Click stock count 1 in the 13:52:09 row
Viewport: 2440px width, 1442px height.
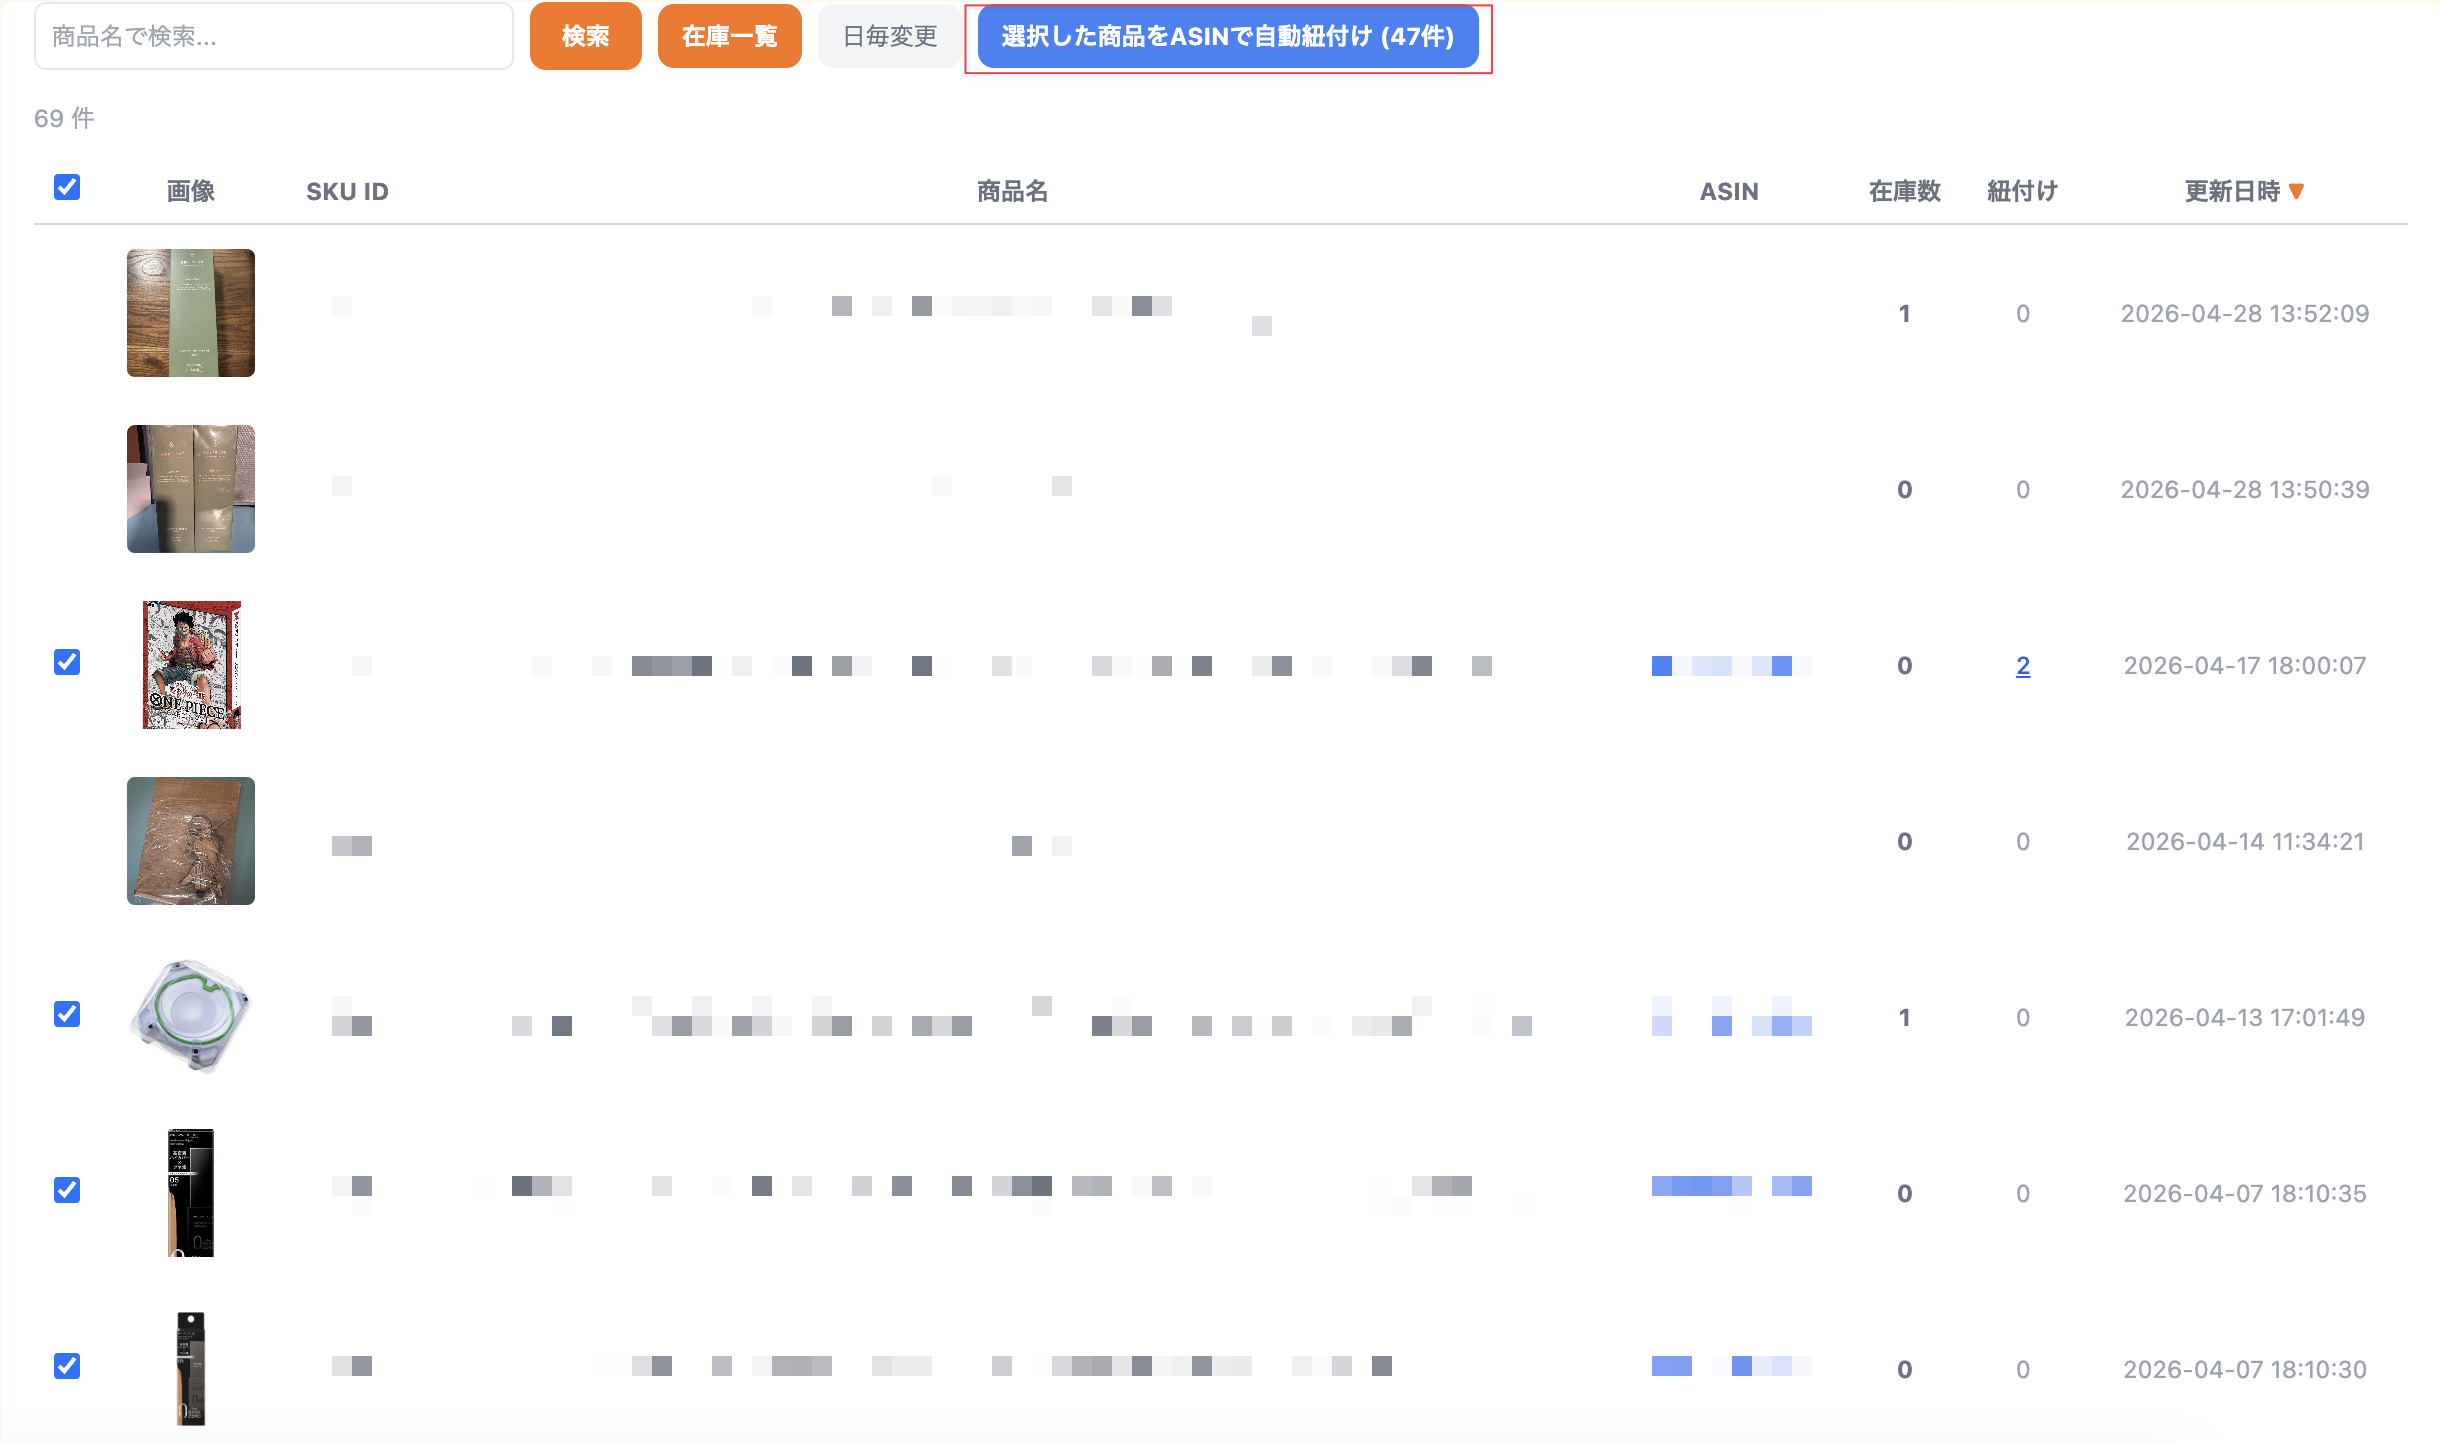pos(1904,313)
